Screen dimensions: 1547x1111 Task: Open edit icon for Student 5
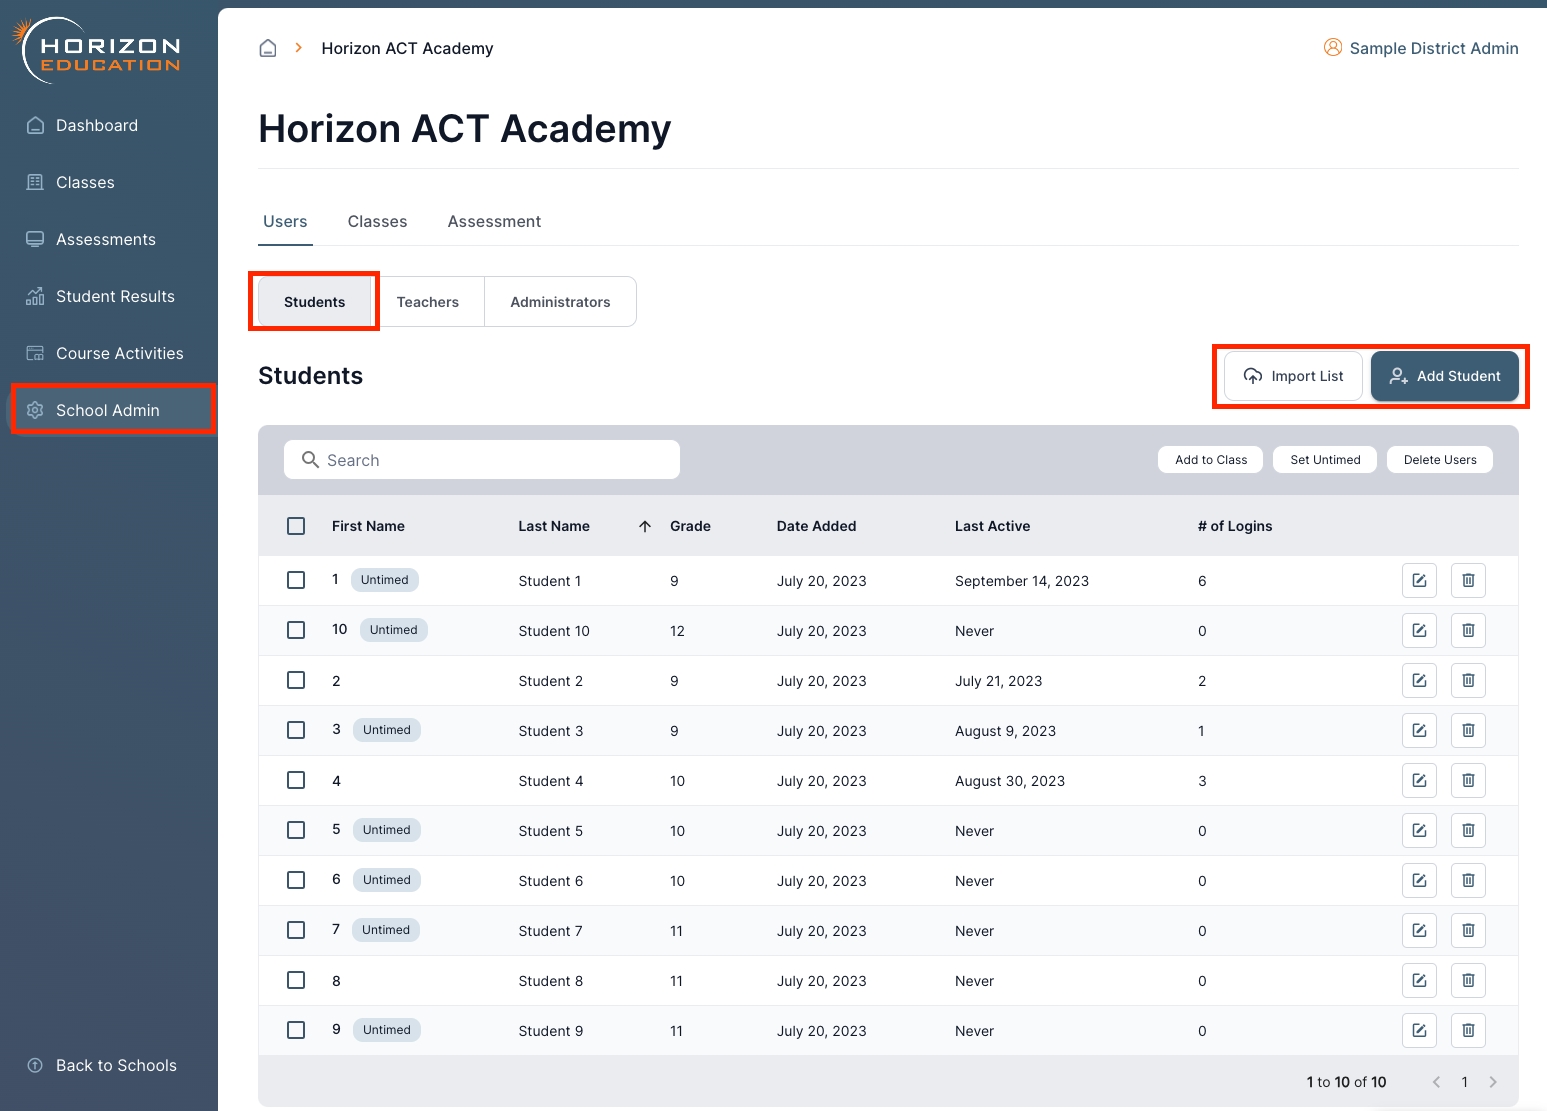pyautogui.click(x=1419, y=830)
